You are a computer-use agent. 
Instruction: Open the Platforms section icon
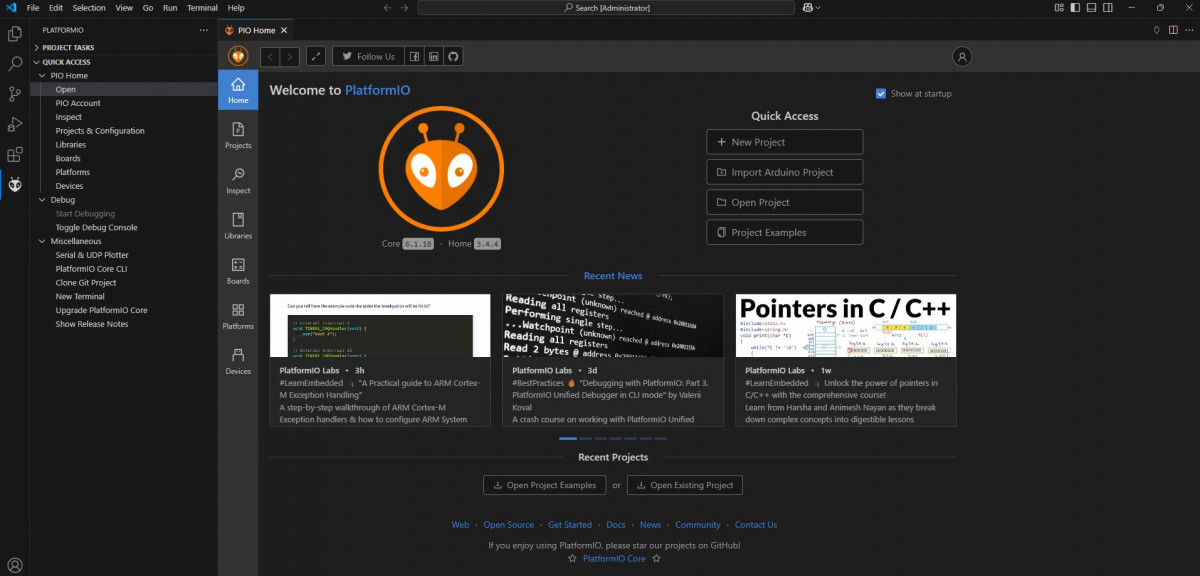click(238, 312)
